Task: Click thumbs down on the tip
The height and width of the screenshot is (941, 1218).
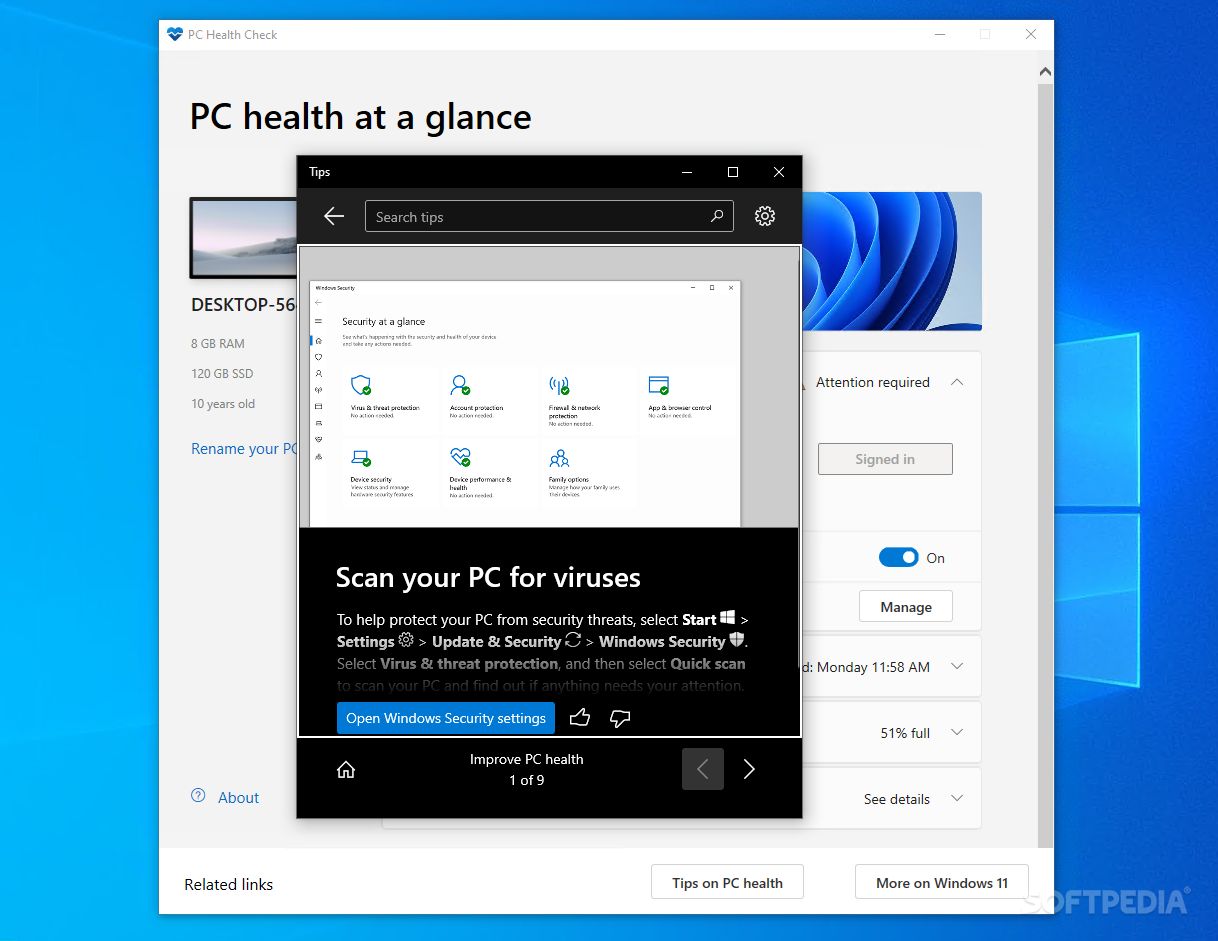Action: (620, 718)
